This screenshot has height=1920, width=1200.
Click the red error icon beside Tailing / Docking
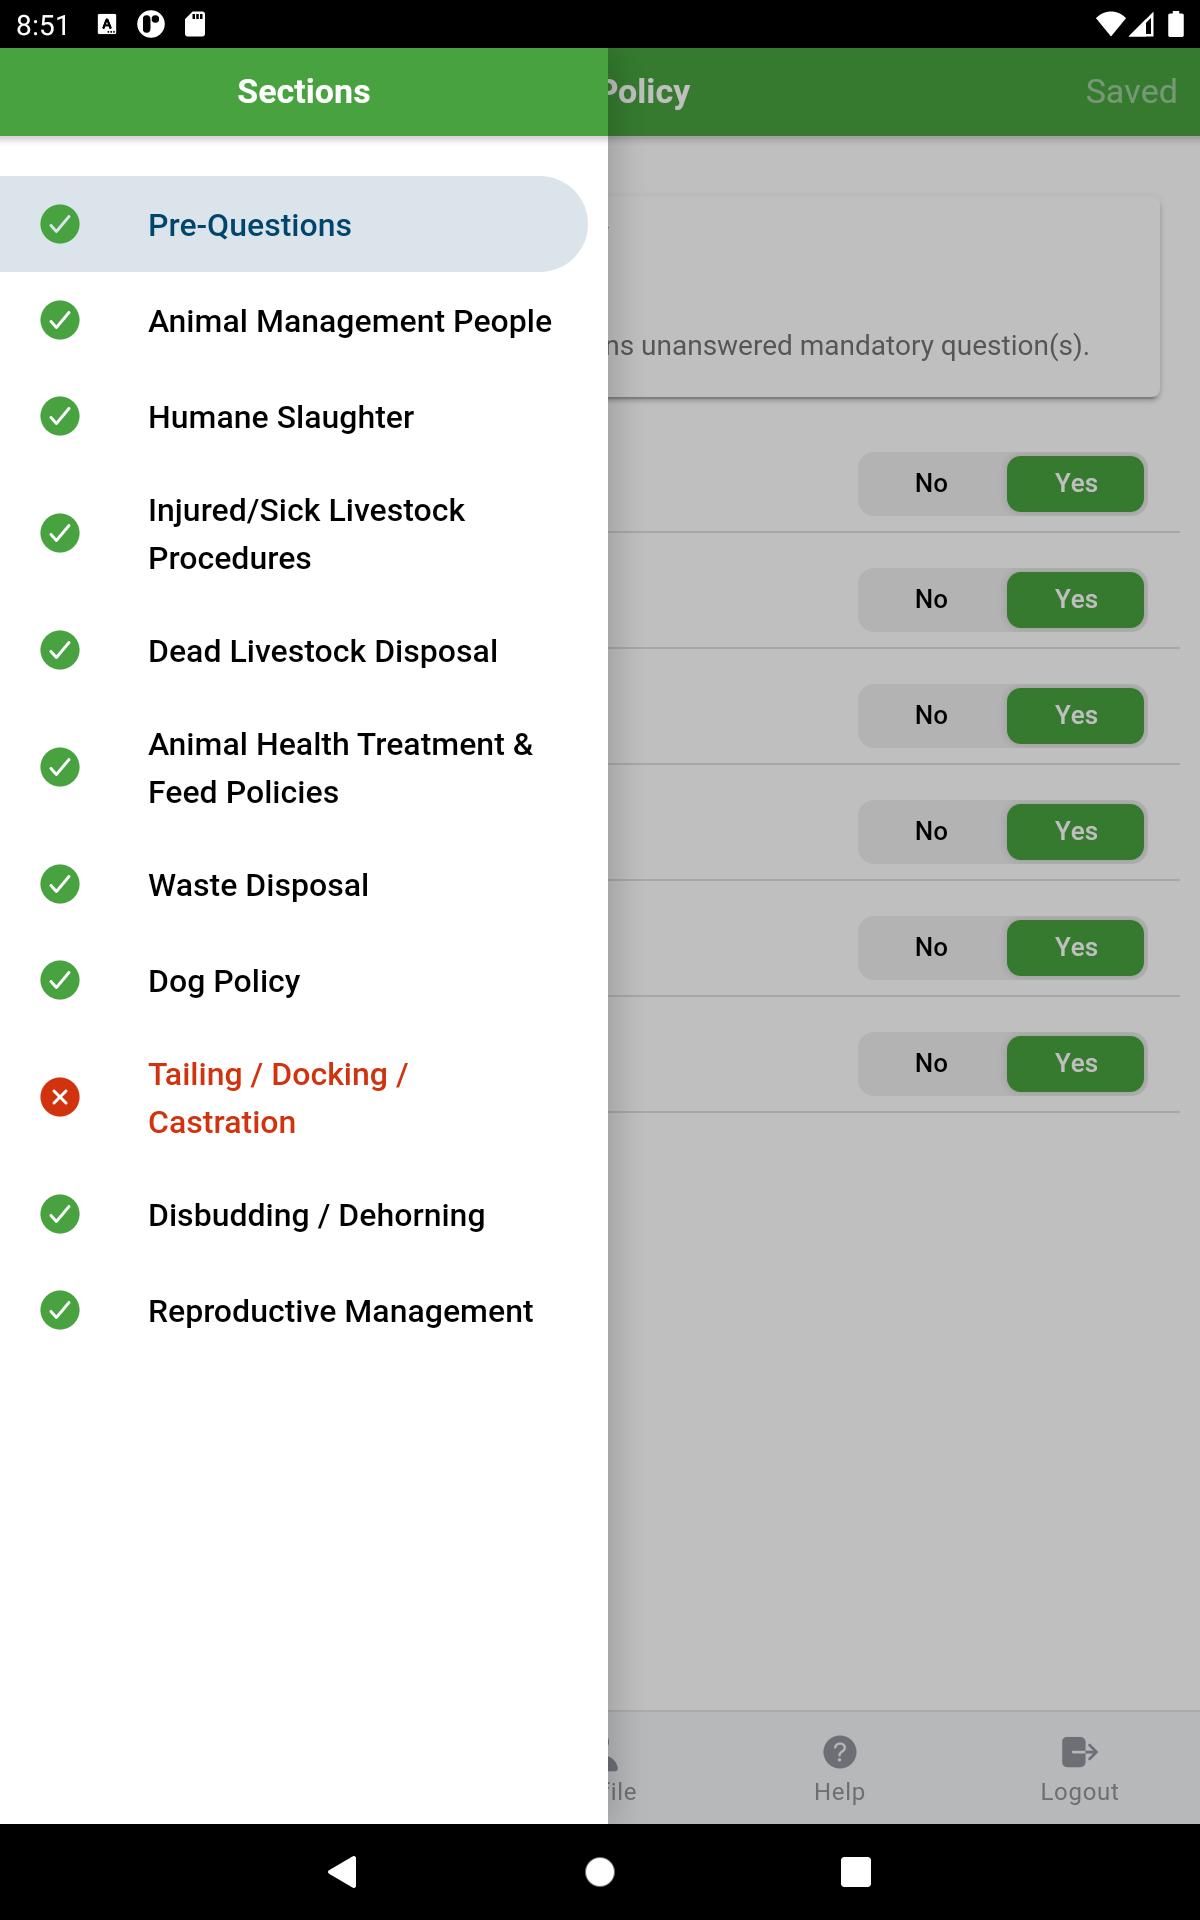(x=60, y=1097)
